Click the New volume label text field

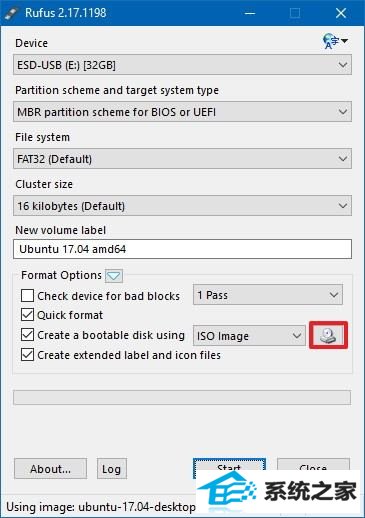pyautogui.click(x=182, y=249)
